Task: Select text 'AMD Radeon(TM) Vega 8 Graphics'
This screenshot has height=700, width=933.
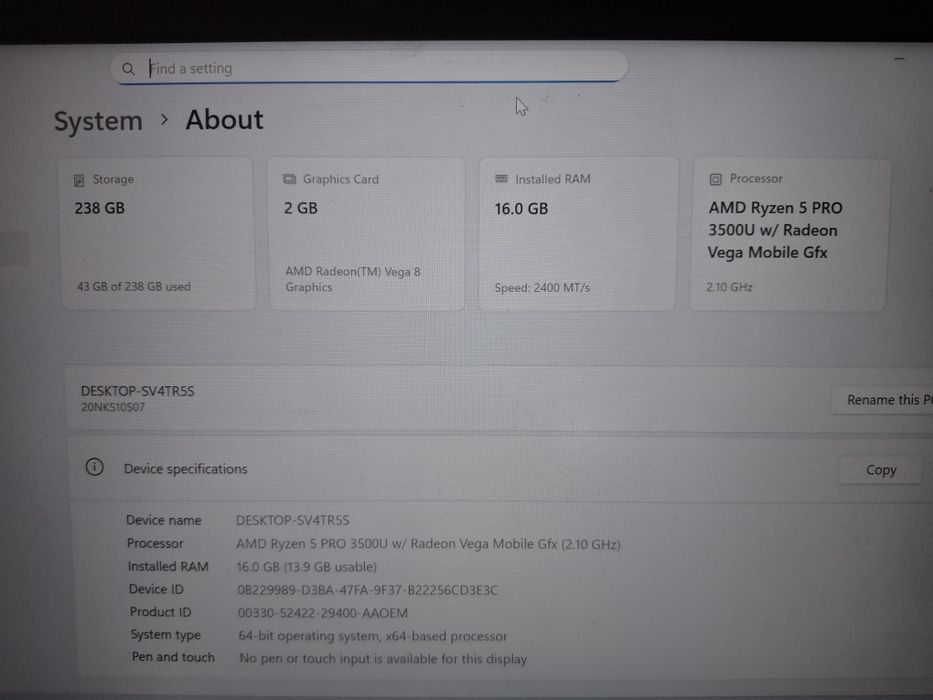Action: (x=353, y=279)
